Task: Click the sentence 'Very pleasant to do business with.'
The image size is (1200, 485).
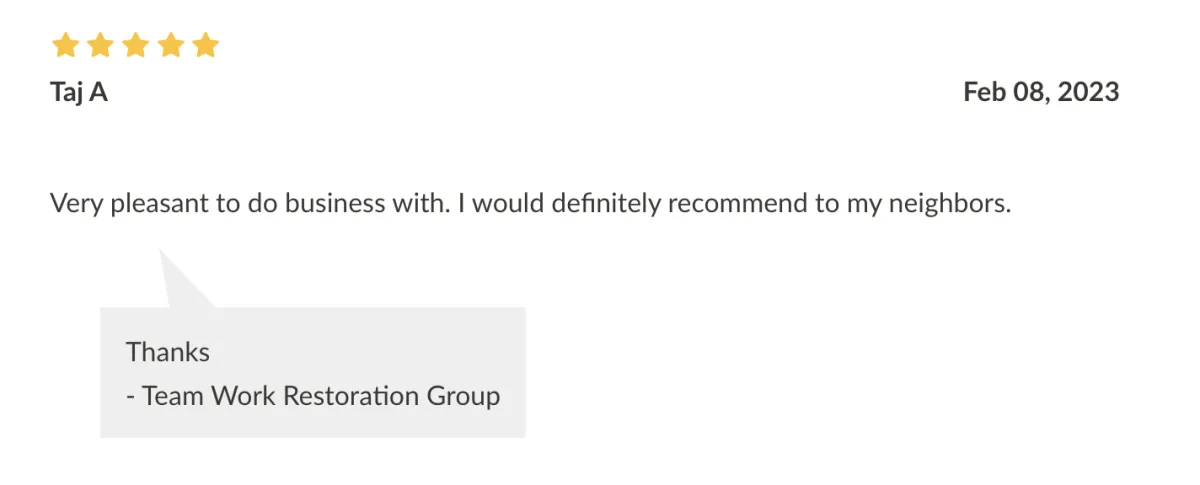Action: pos(250,205)
